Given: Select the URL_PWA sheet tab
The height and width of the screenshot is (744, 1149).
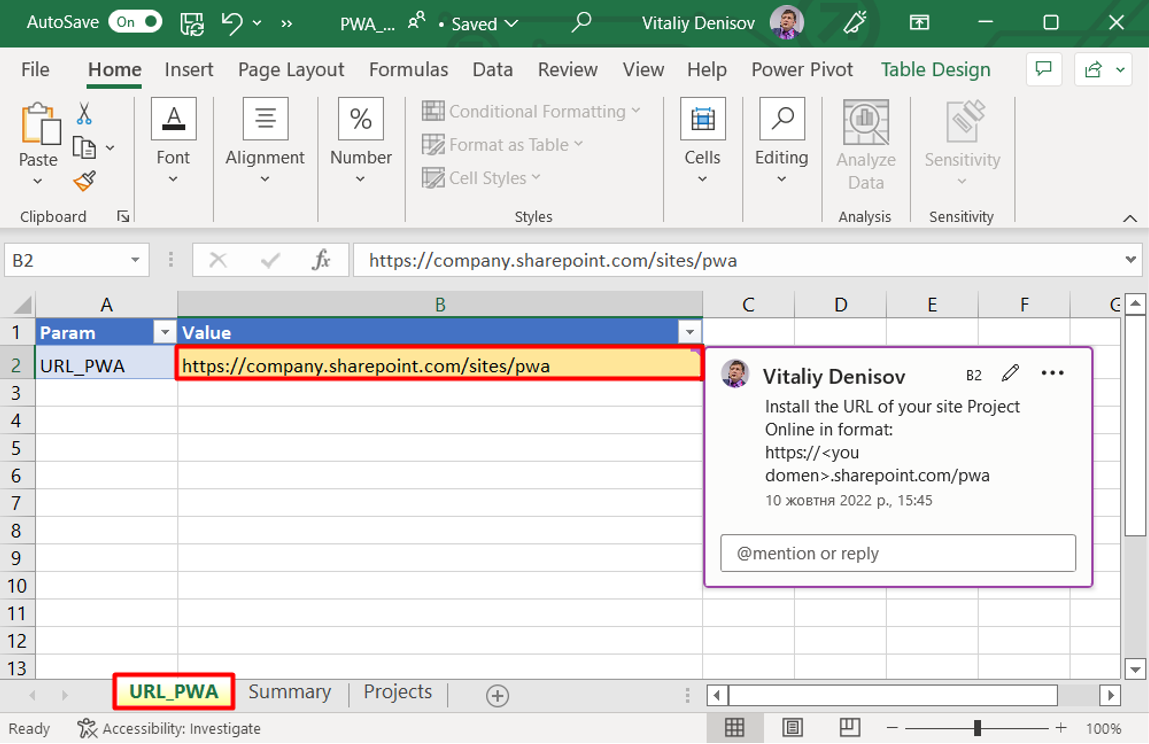Looking at the screenshot, I should click(x=174, y=691).
